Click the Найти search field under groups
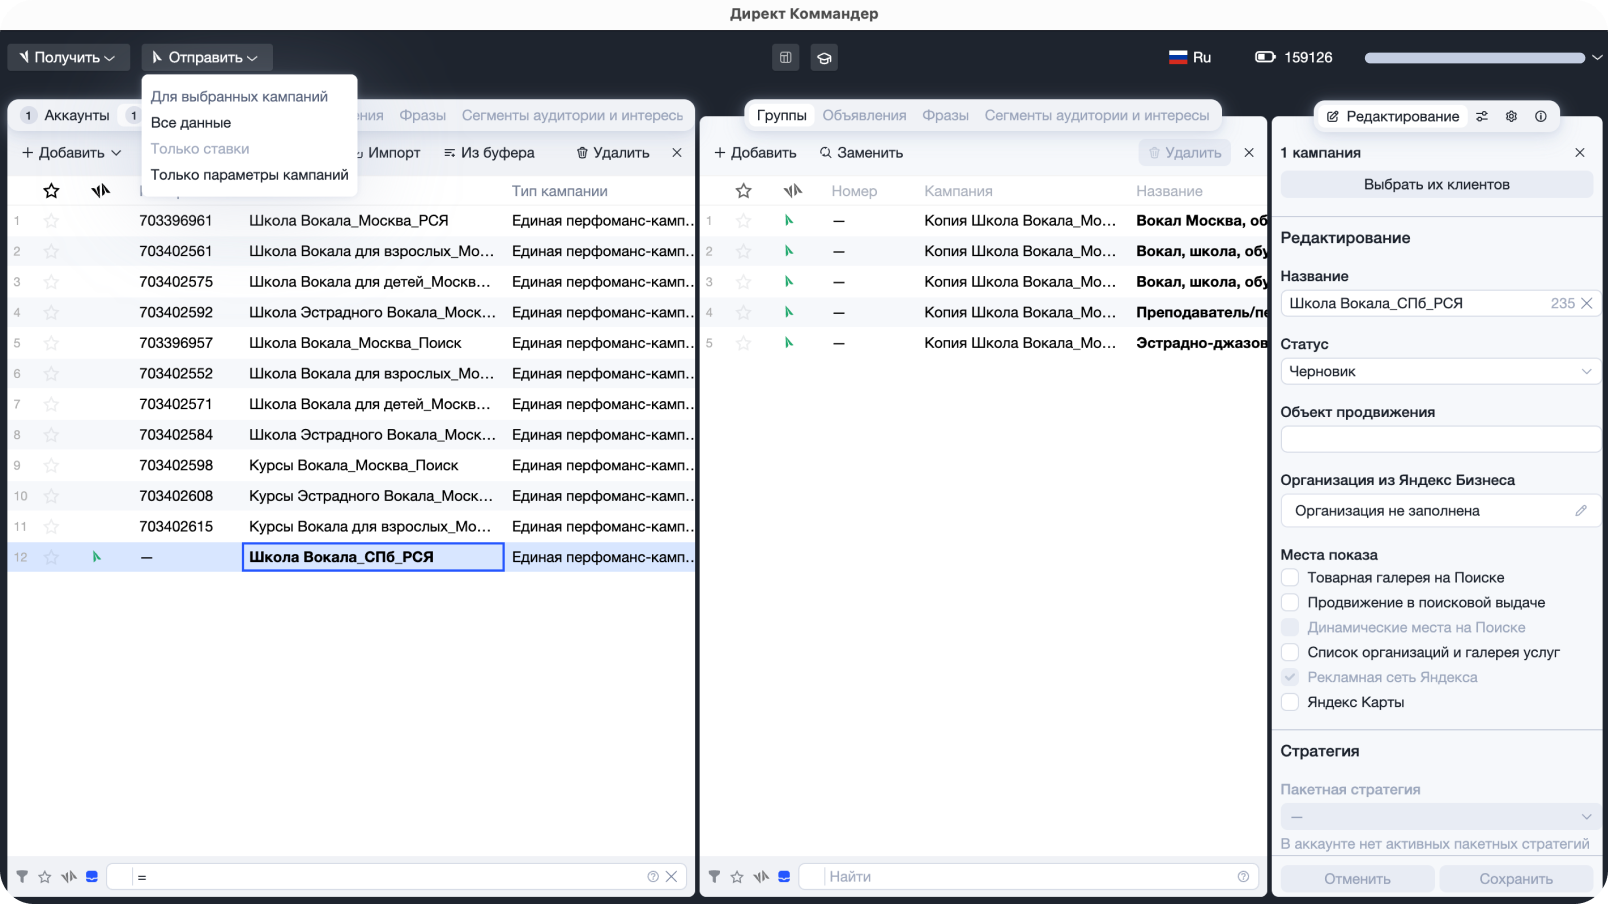 click(x=1030, y=877)
